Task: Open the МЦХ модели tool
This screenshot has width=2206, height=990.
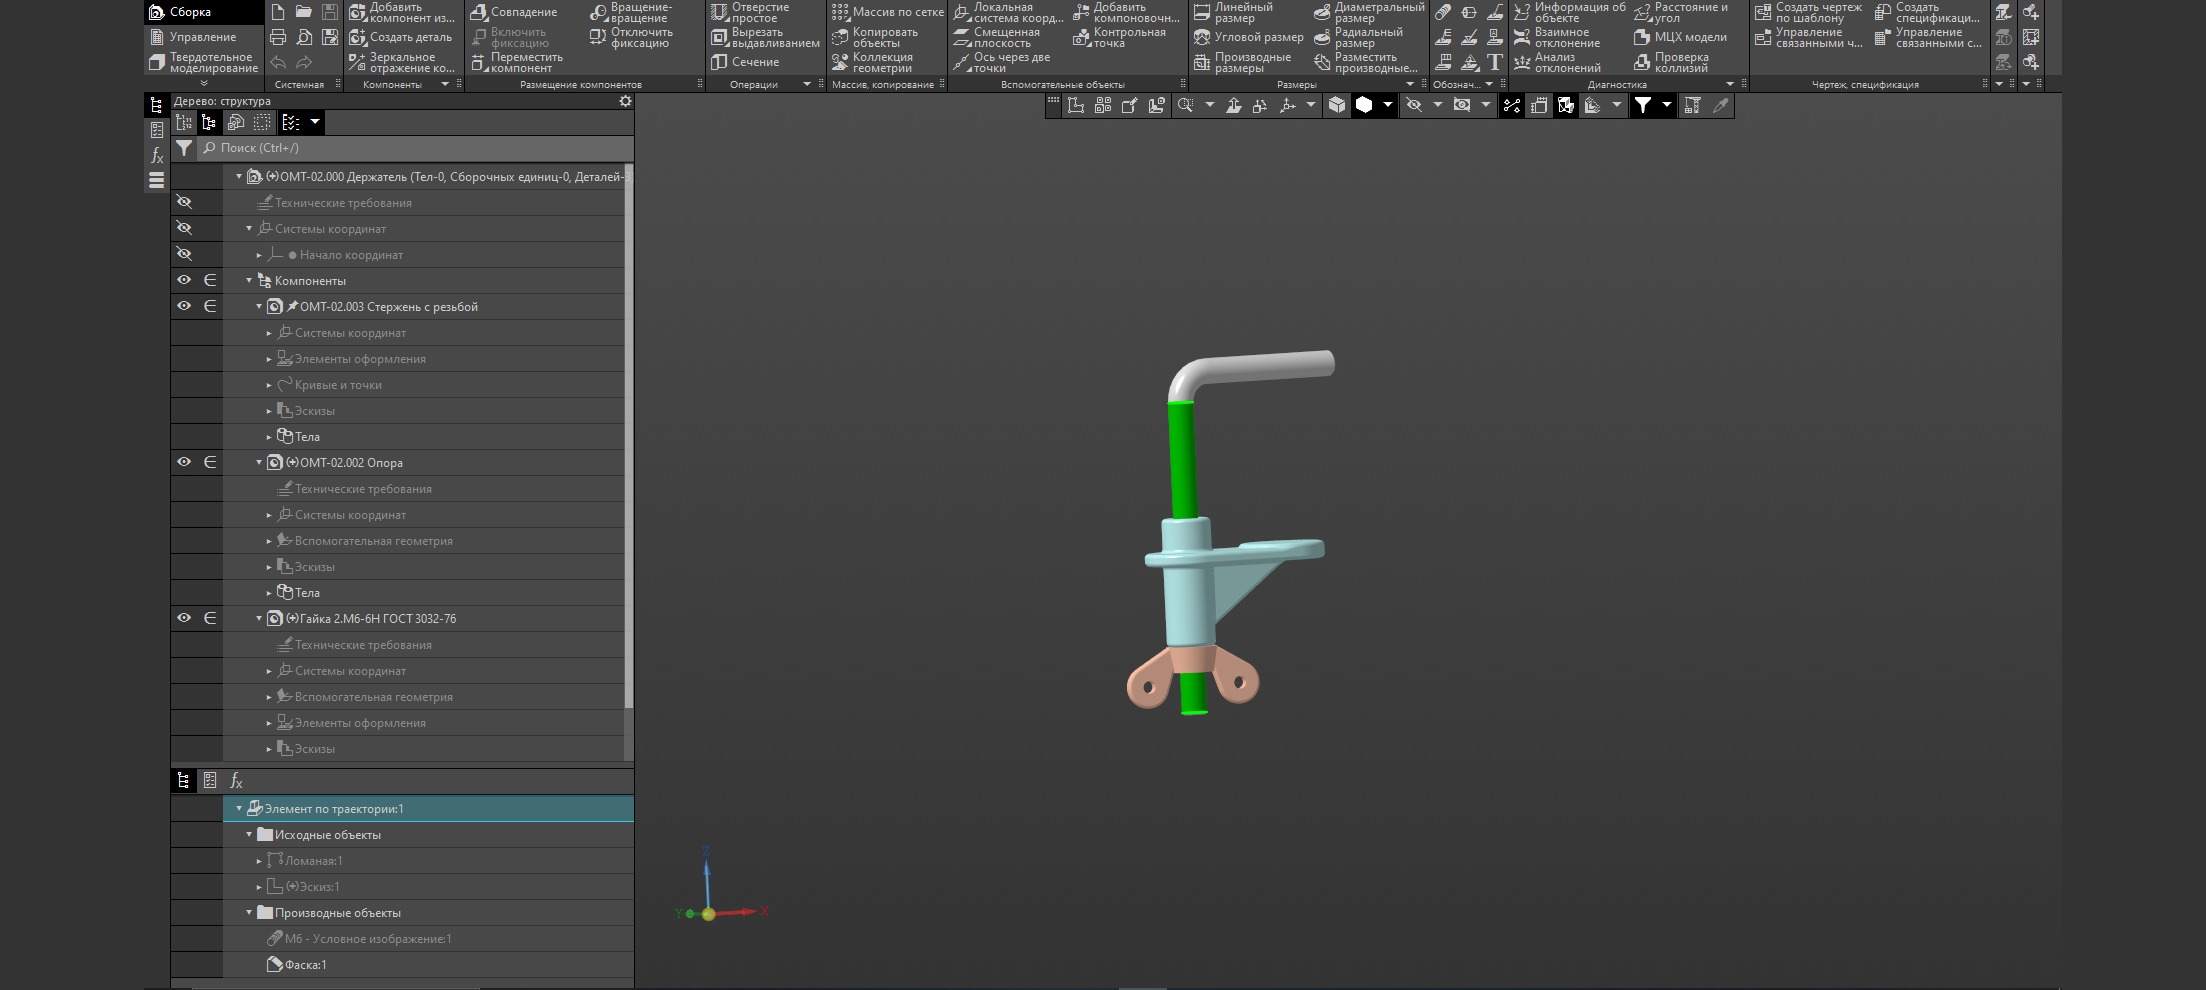Action: [x=1680, y=37]
